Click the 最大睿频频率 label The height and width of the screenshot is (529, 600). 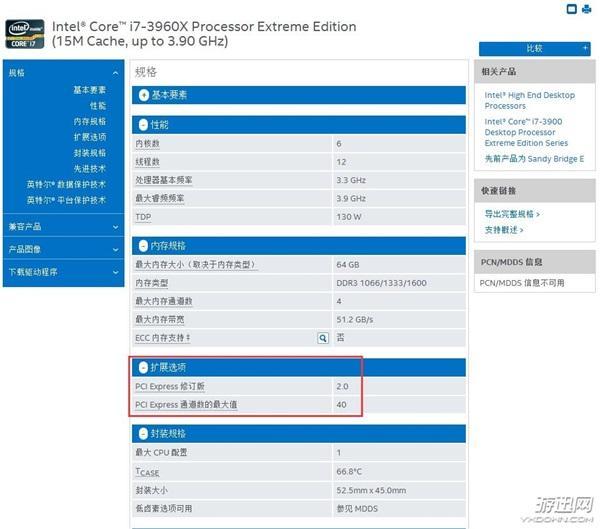(x=160, y=199)
